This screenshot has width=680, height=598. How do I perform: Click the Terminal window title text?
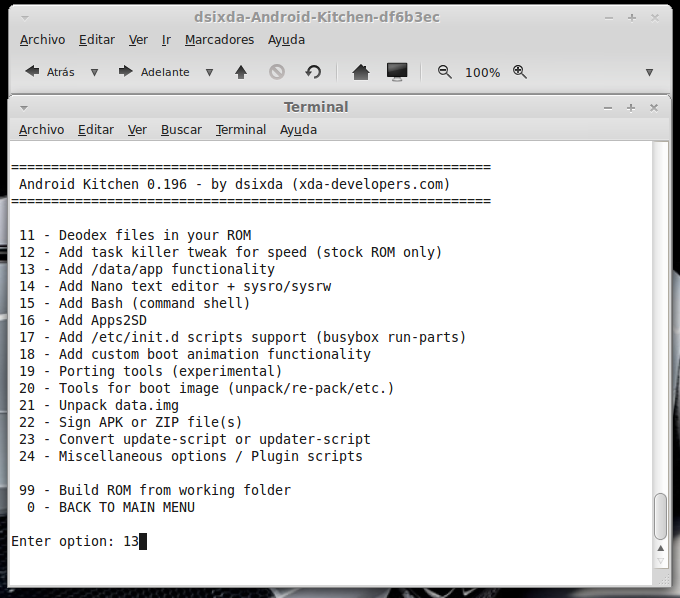pyautogui.click(x=316, y=107)
